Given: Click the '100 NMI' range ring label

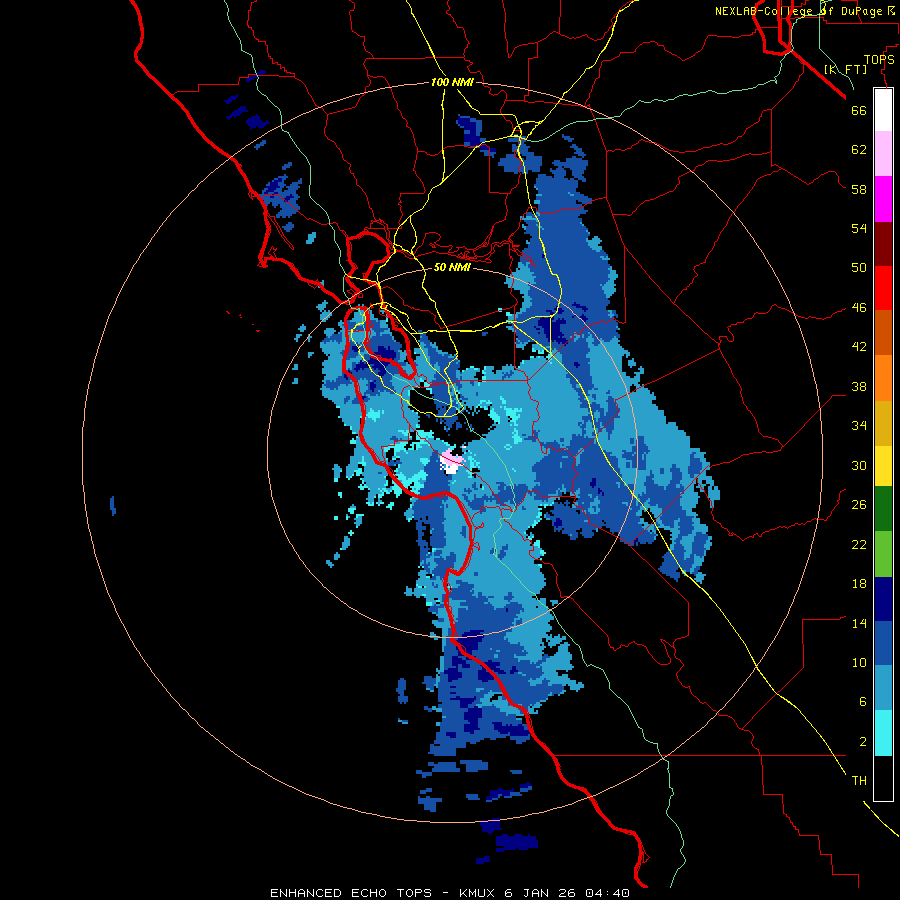Looking at the screenshot, I should click(x=452, y=82).
